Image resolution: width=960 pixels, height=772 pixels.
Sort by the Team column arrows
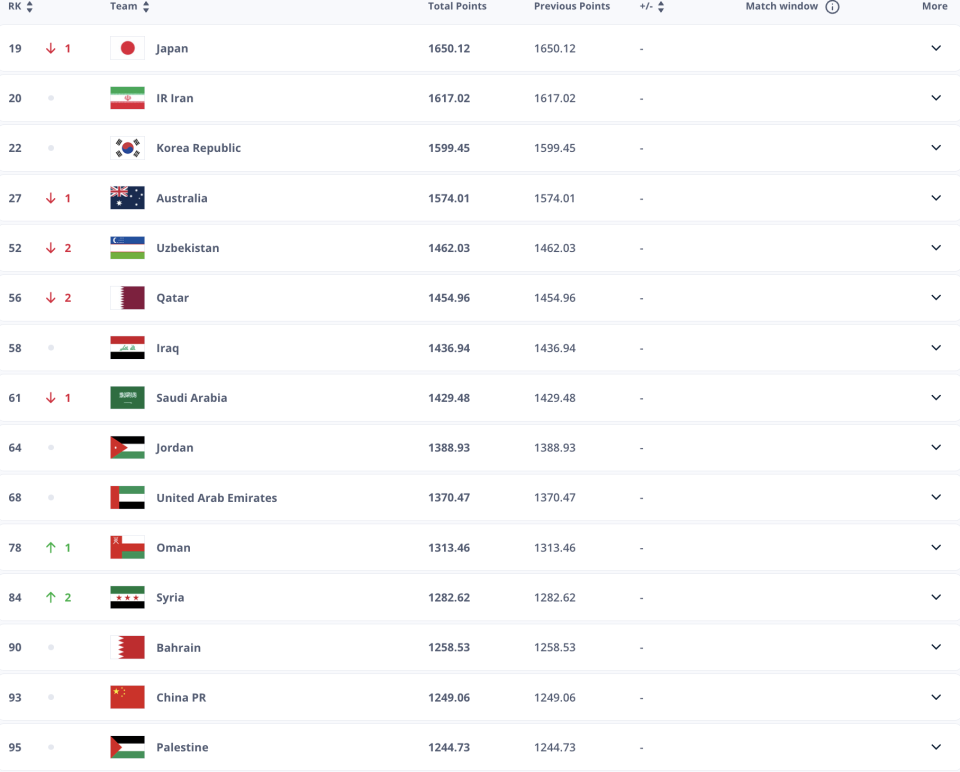coord(146,7)
